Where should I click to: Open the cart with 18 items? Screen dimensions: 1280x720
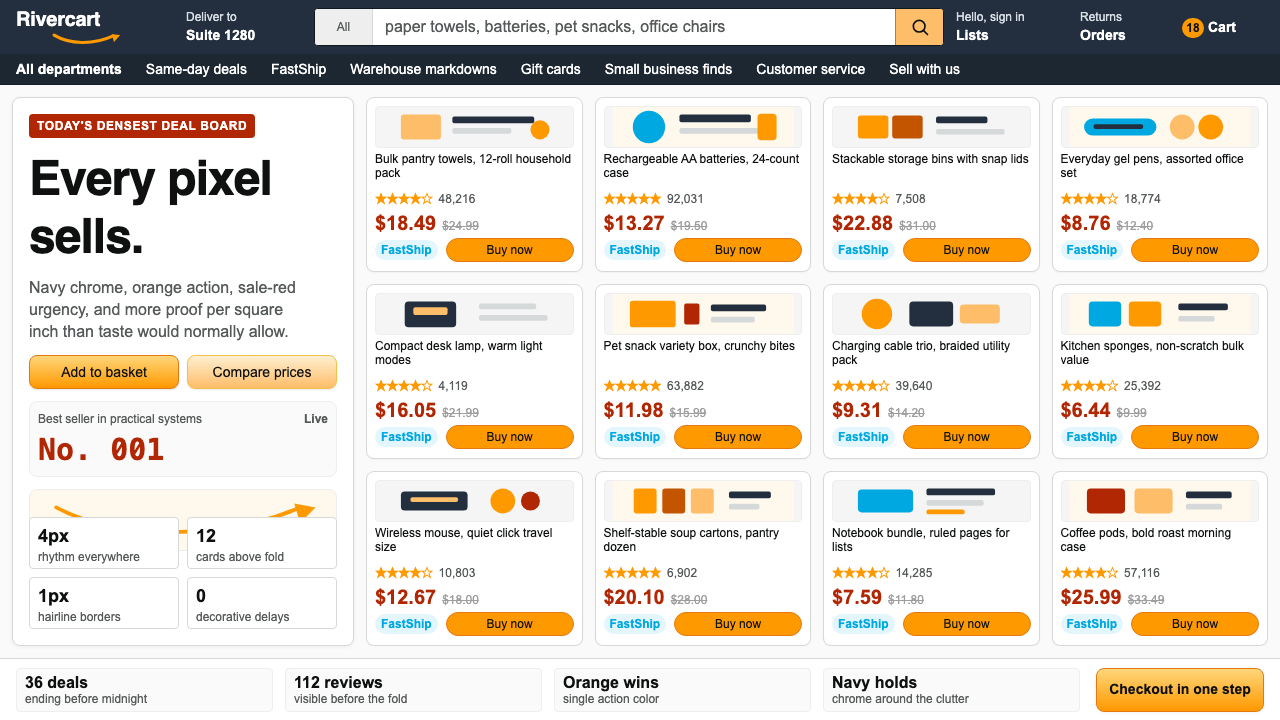point(1209,27)
